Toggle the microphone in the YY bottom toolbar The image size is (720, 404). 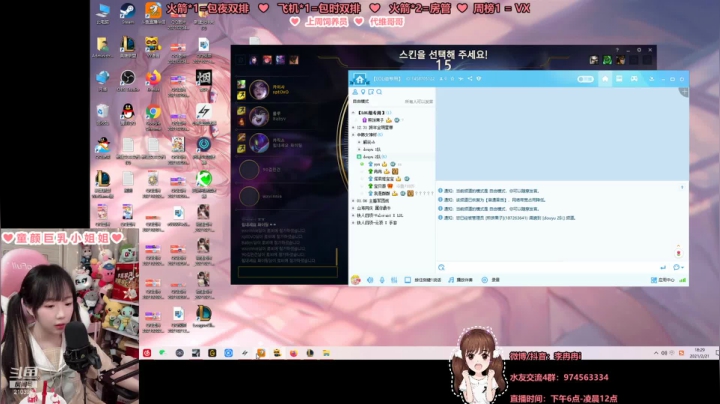click(x=382, y=280)
